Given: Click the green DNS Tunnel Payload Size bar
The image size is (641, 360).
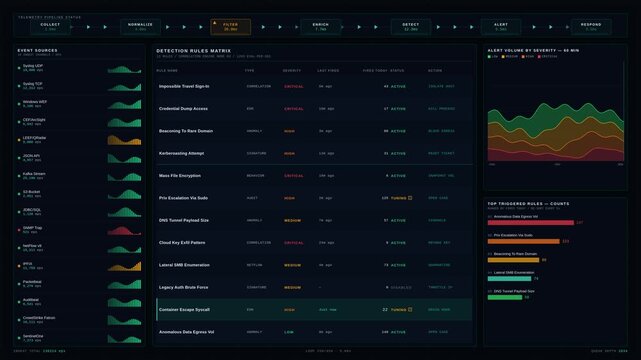Looking at the screenshot, I should click(x=505, y=297).
